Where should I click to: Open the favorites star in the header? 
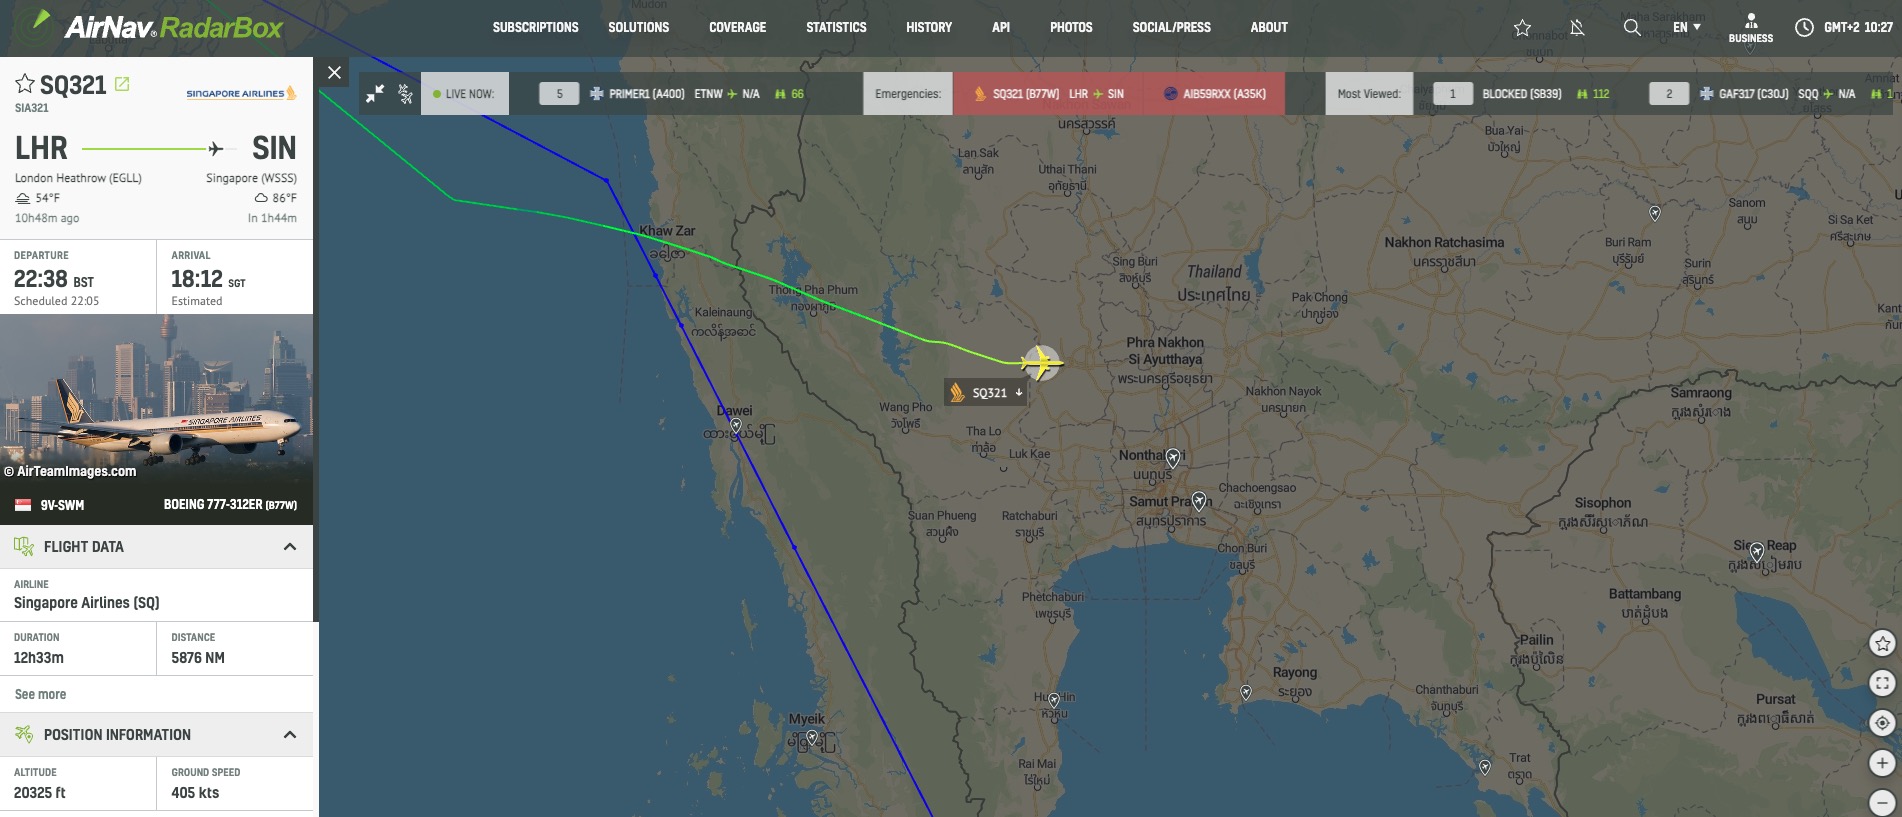coord(1522,27)
